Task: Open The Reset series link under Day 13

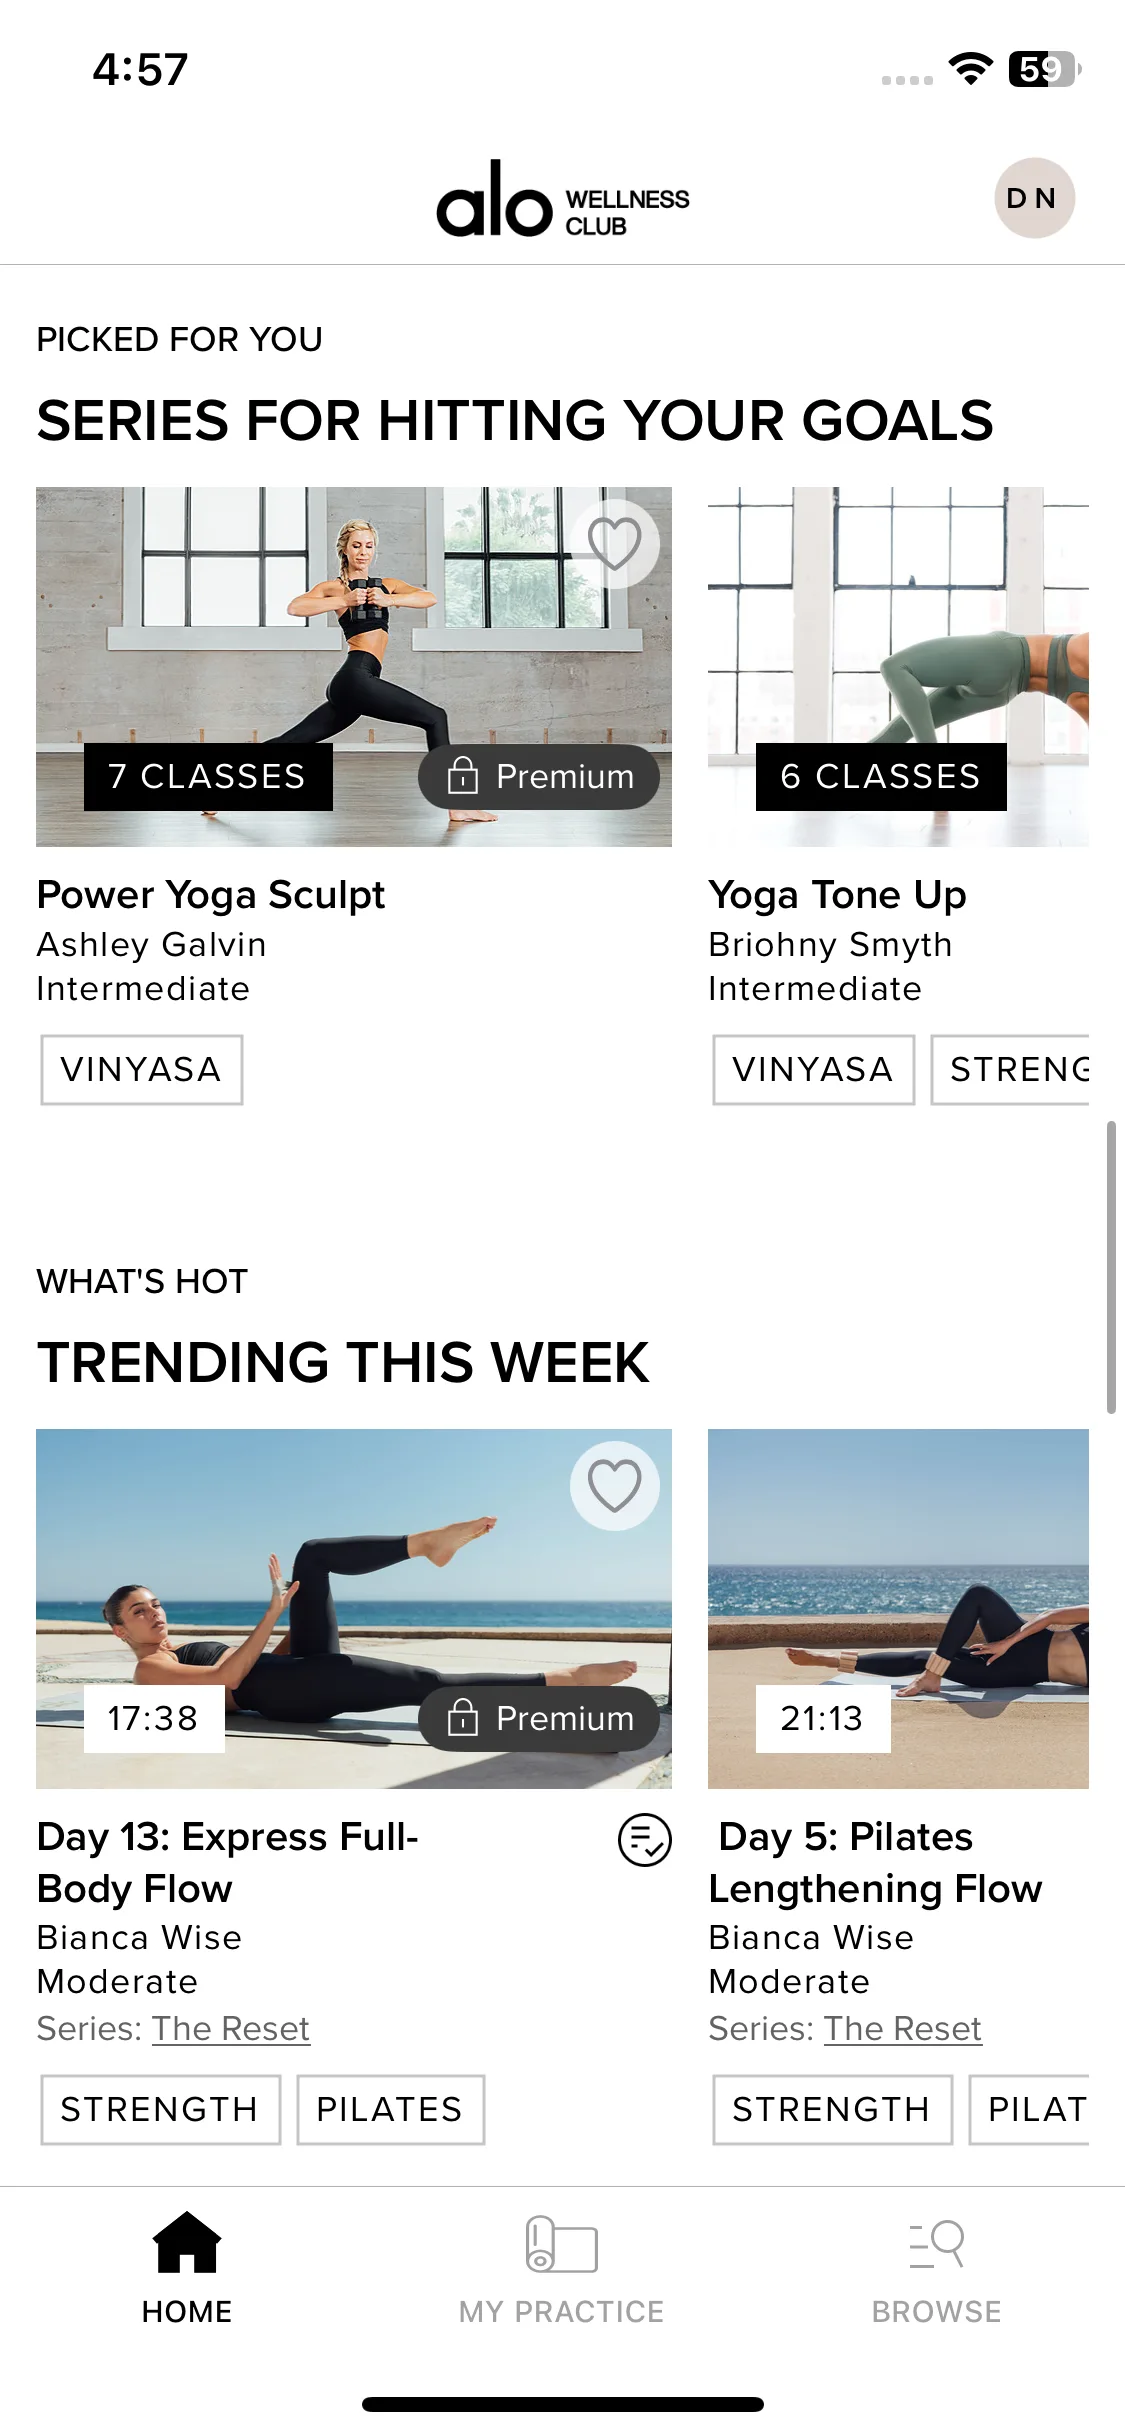Action: pyautogui.click(x=231, y=2029)
